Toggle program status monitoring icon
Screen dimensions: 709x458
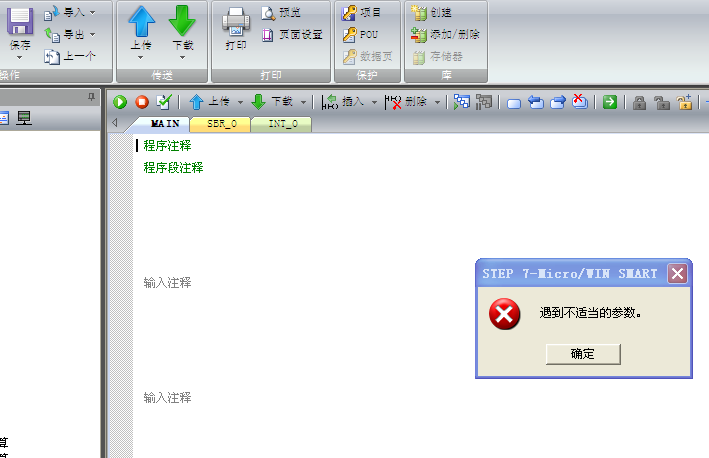click(462, 102)
